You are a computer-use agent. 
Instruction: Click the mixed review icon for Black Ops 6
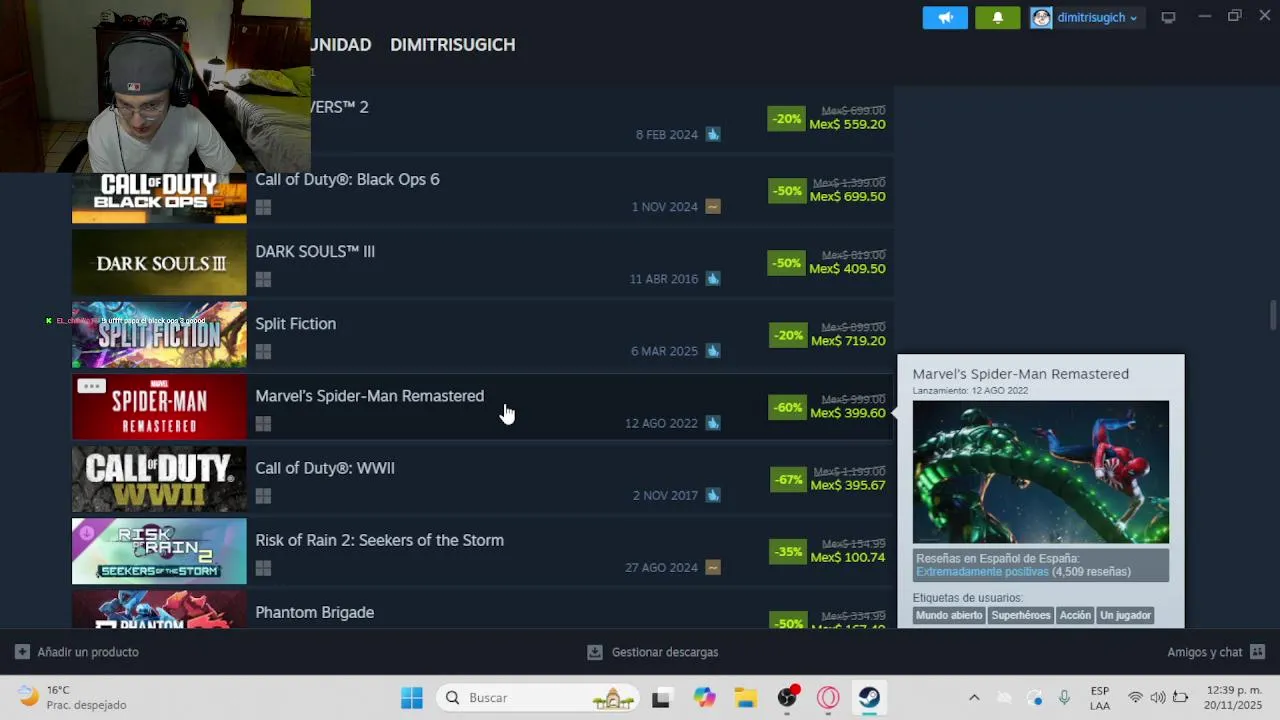pos(713,206)
